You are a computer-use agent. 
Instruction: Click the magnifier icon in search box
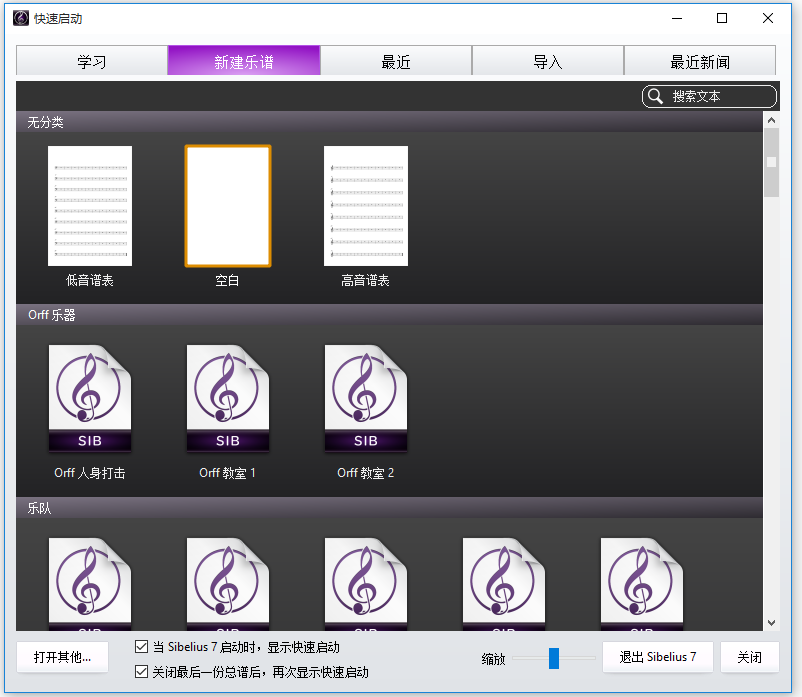656,97
